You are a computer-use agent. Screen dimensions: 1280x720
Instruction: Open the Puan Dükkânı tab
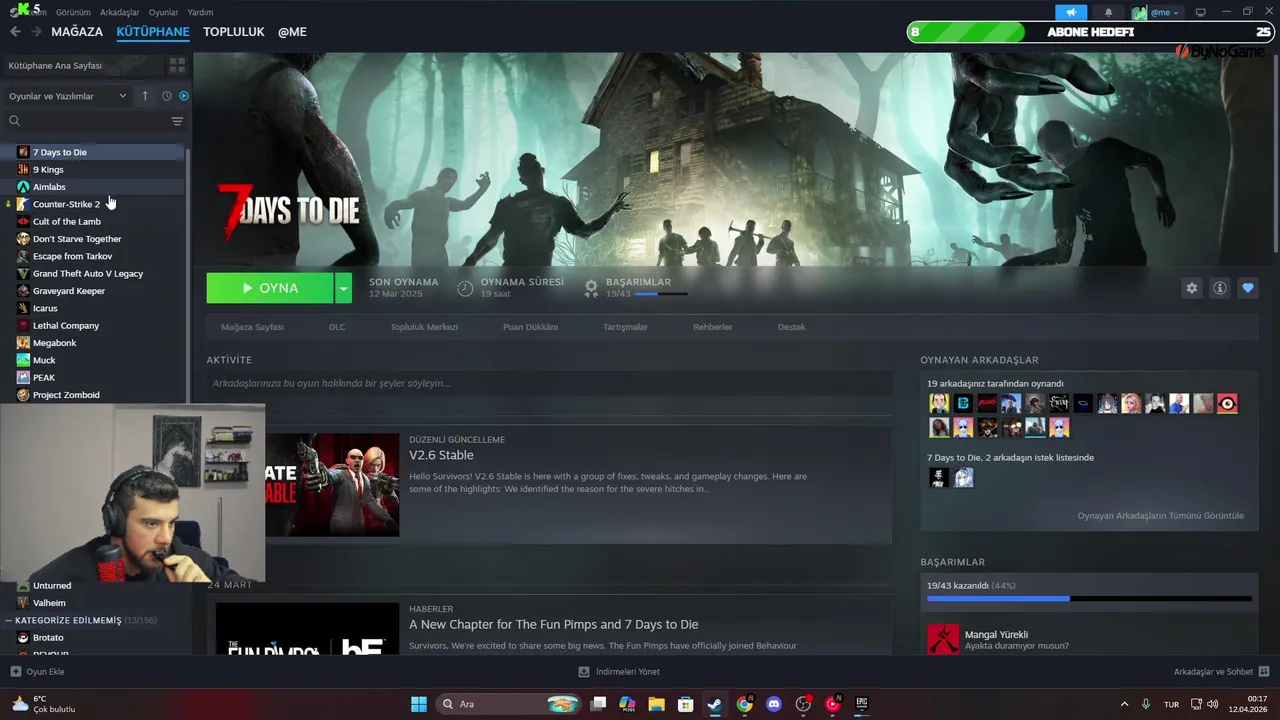pos(530,327)
